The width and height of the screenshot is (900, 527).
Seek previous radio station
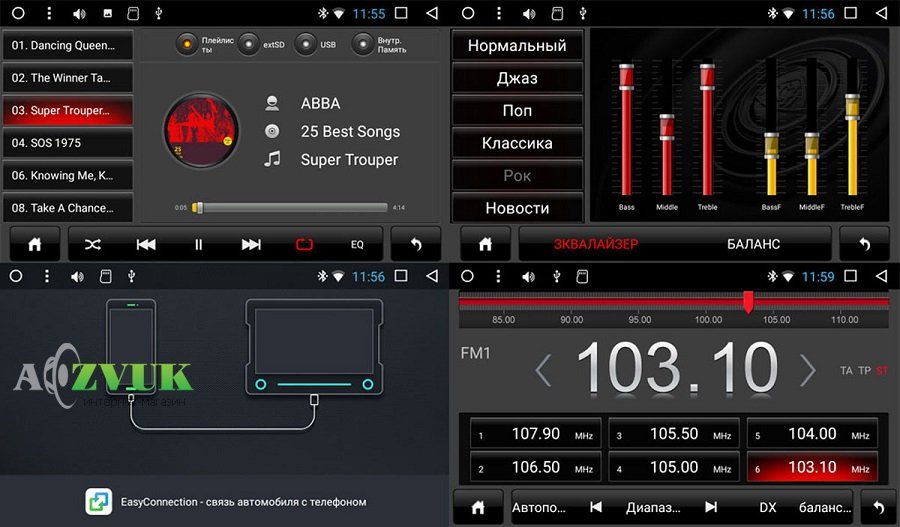tap(596, 507)
